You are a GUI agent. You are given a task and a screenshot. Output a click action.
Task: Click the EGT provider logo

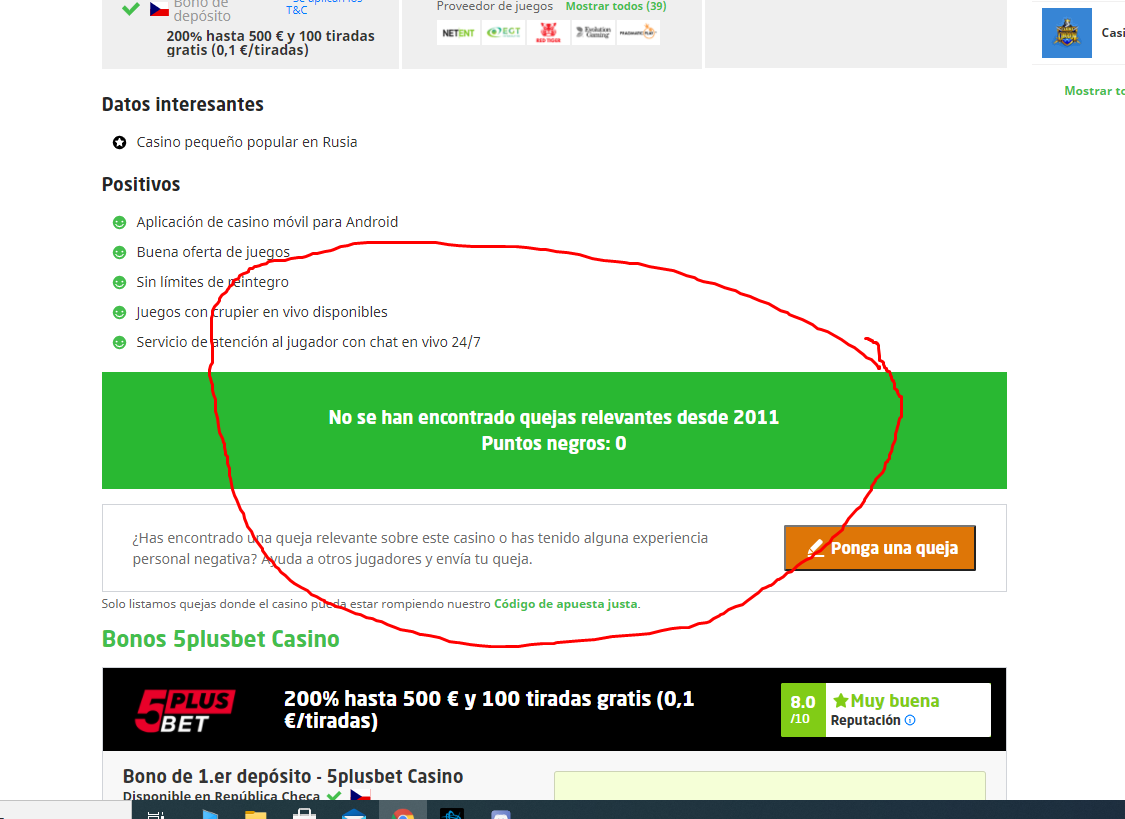point(503,33)
